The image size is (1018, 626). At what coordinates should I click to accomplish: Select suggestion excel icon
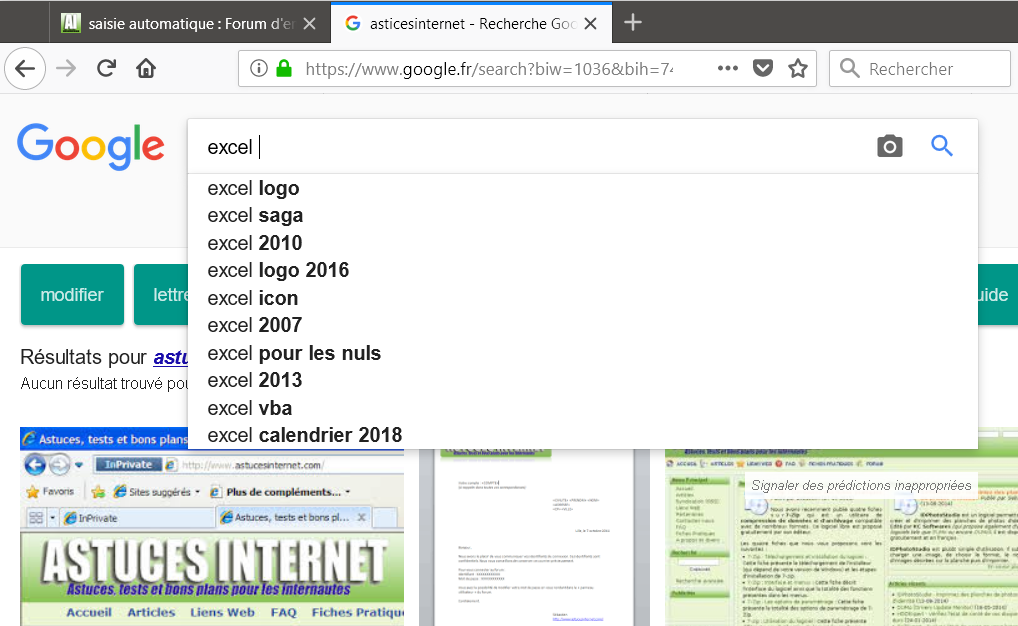[x=582, y=298]
